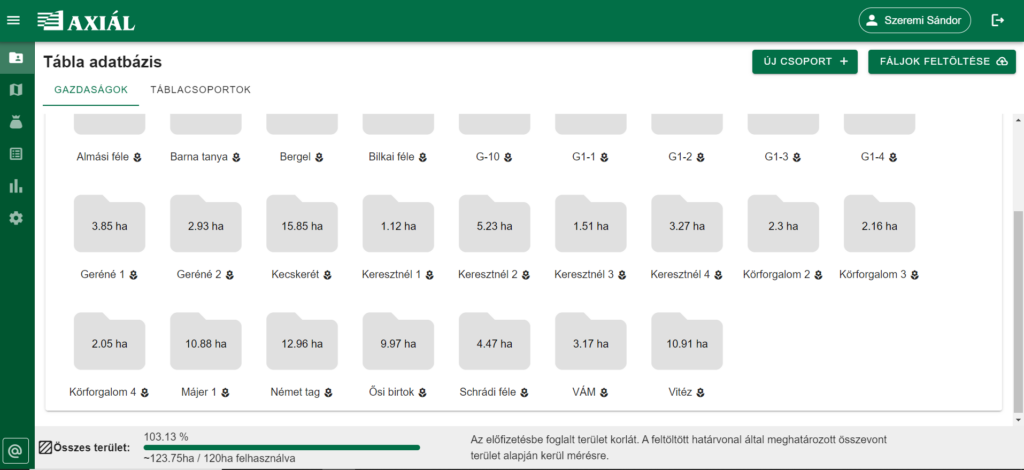Click the @ contact icon at bottom left
The width and height of the screenshot is (1024, 470).
[x=16, y=450]
